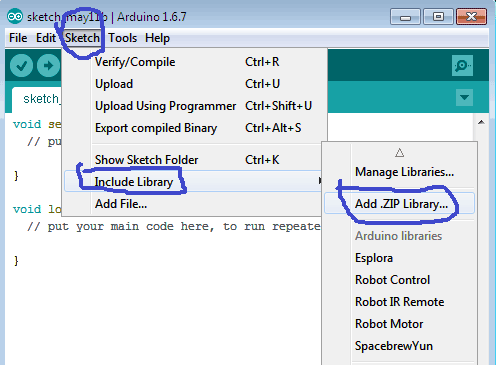Include the Esplora library
The width and height of the screenshot is (496, 365).
coord(399,258)
